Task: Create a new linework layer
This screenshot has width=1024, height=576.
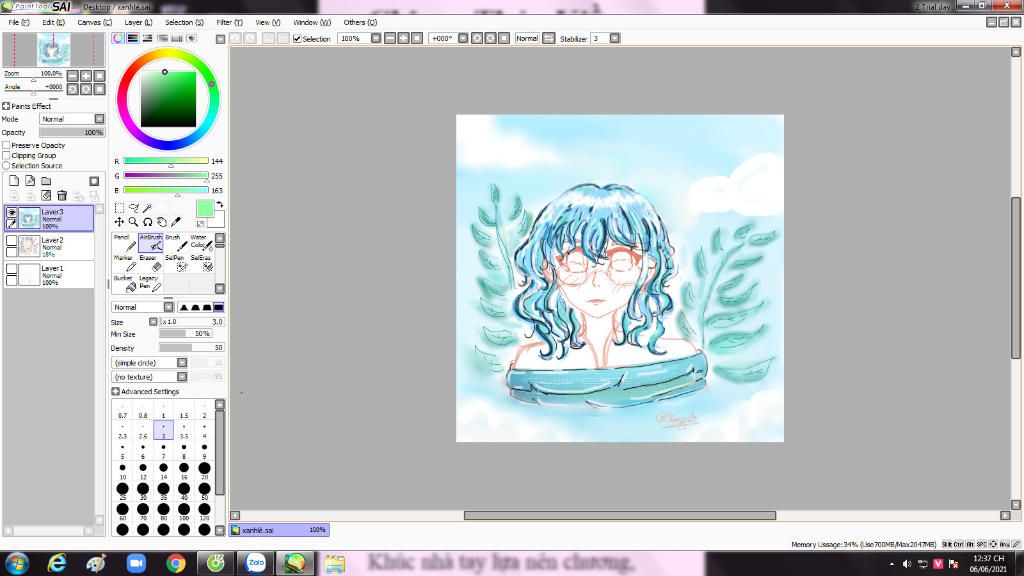Action: pyautogui.click(x=30, y=181)
